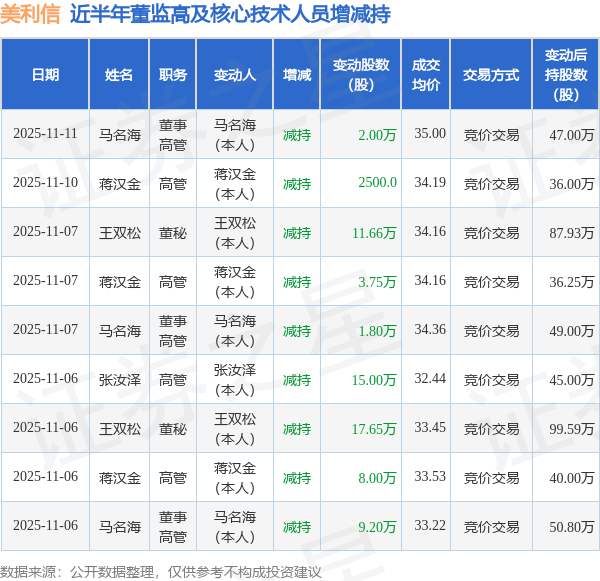Click 减持 label in the 9.20万 row

click(297, 527)
